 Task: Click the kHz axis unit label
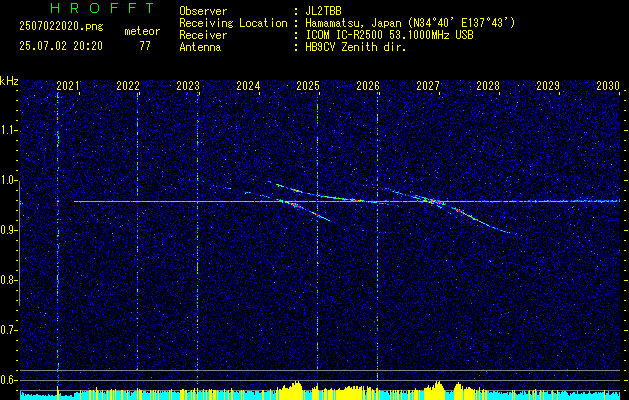(x=9, y=81)
